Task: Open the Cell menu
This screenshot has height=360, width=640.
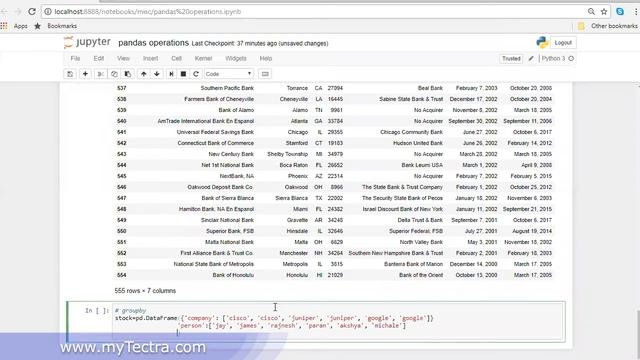Action: coord(176,58)
